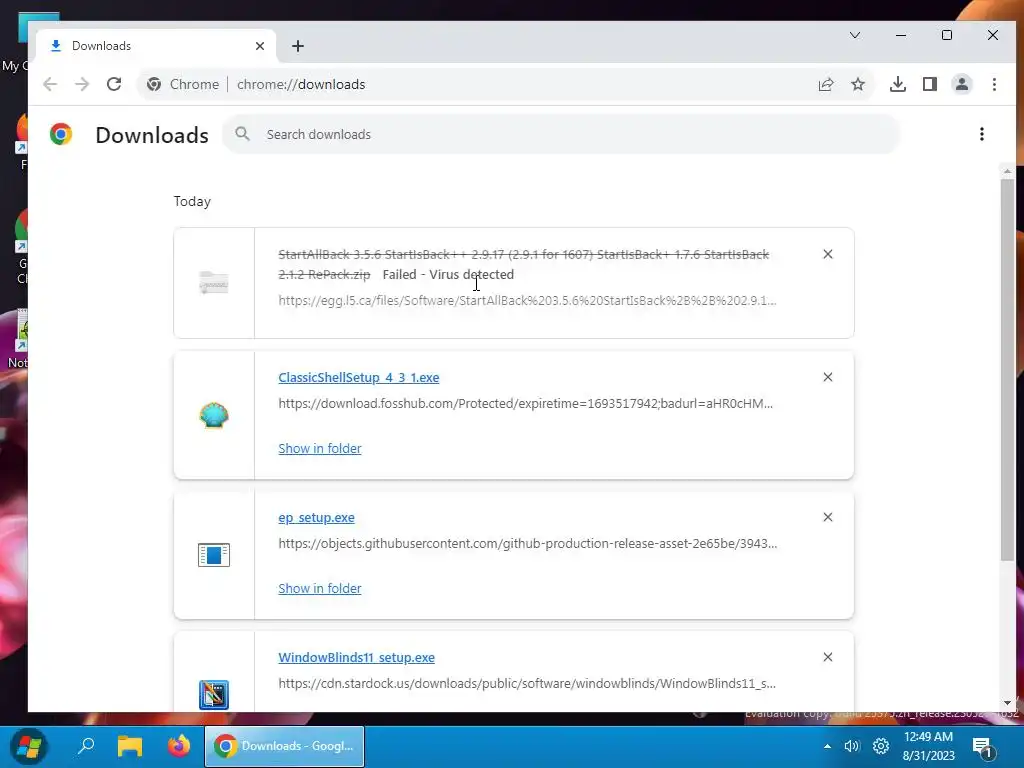Open the volume speaker tray icon
Image resolution: width=1024 pixels, height=768 pixels.
click(x=852, y=746)
